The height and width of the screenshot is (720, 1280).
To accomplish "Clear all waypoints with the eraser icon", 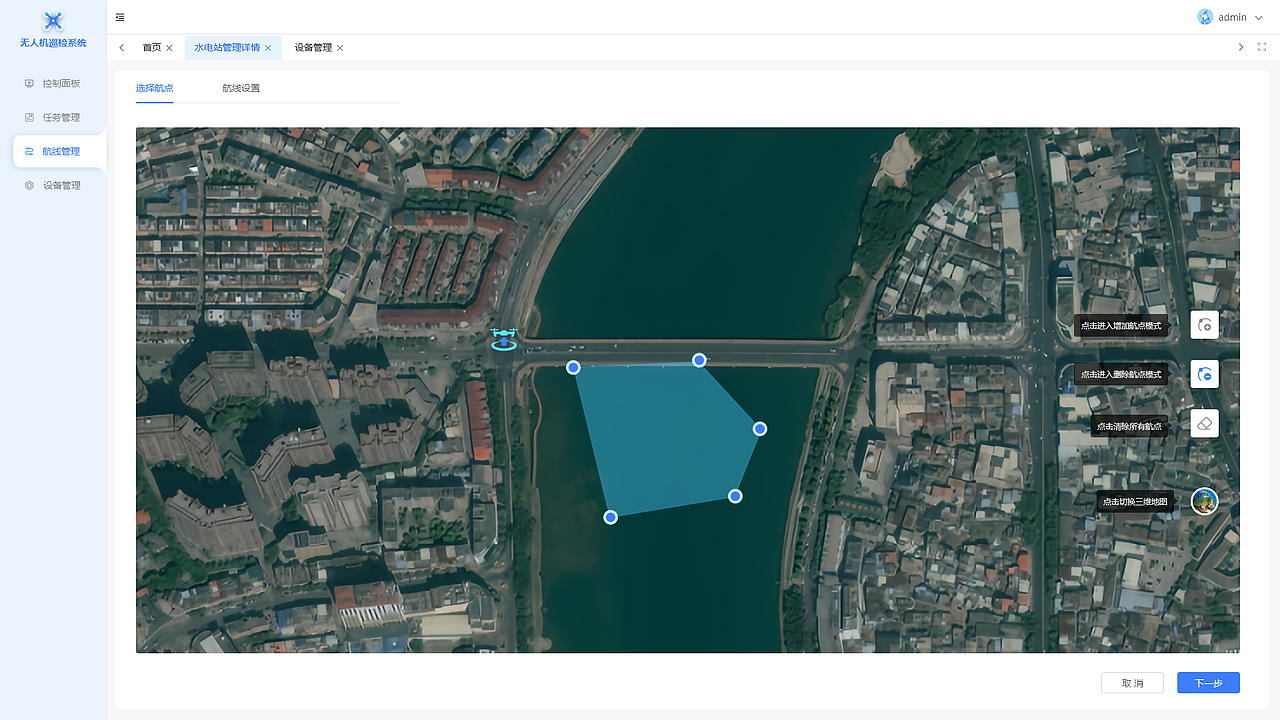I will point(1205,423).
